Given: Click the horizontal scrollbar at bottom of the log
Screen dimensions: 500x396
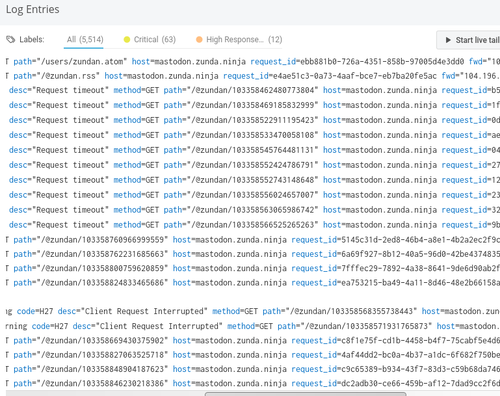Looking at the screenshot, I should pyautogui.click(x=305, y=394).
